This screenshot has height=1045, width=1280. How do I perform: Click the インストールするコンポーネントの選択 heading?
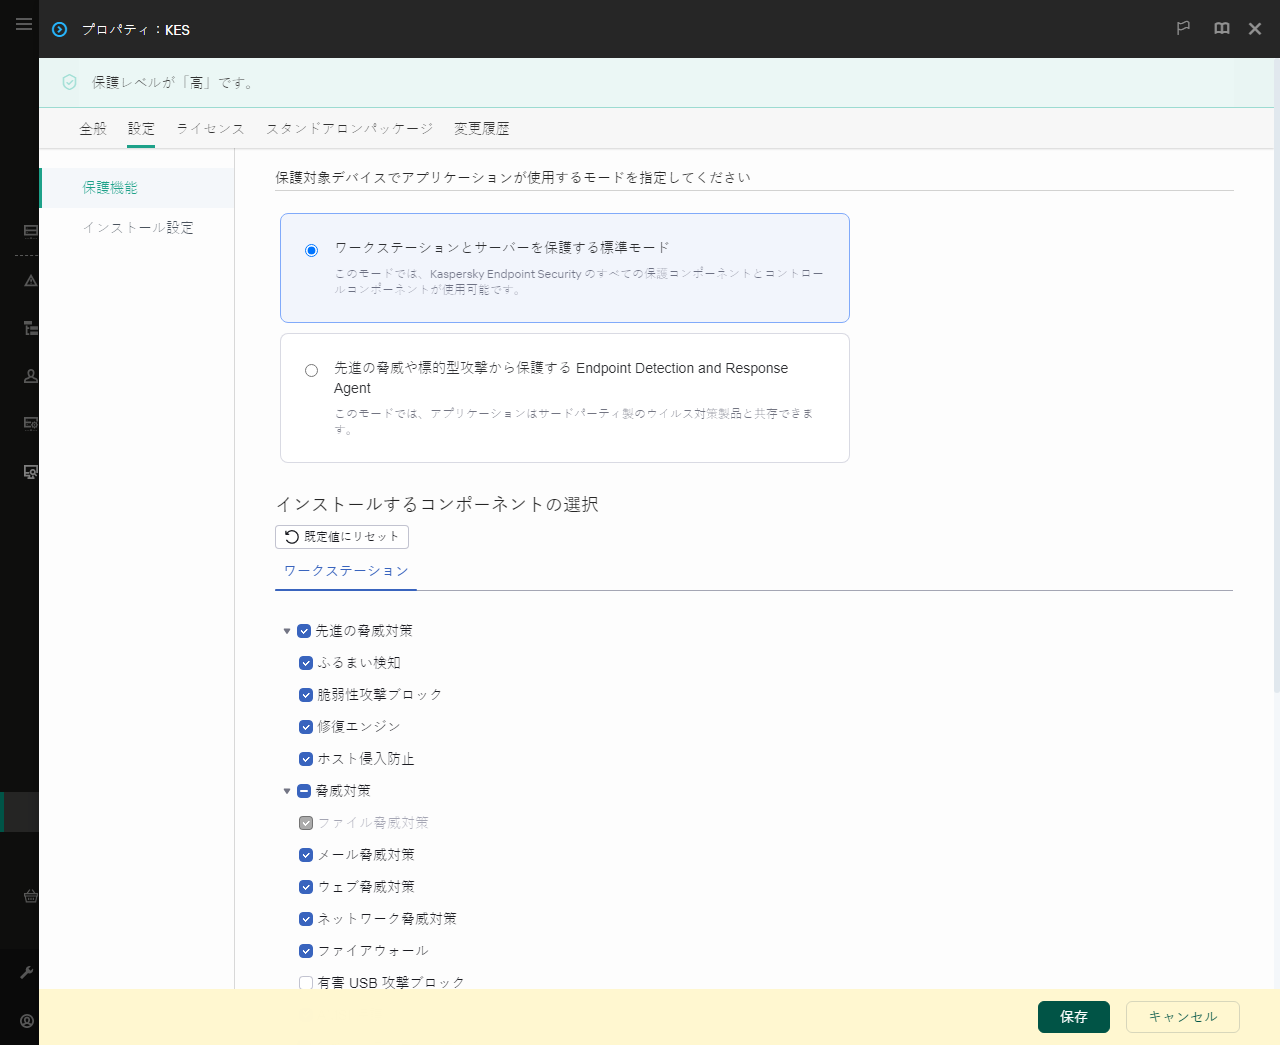tap(437, 505)
